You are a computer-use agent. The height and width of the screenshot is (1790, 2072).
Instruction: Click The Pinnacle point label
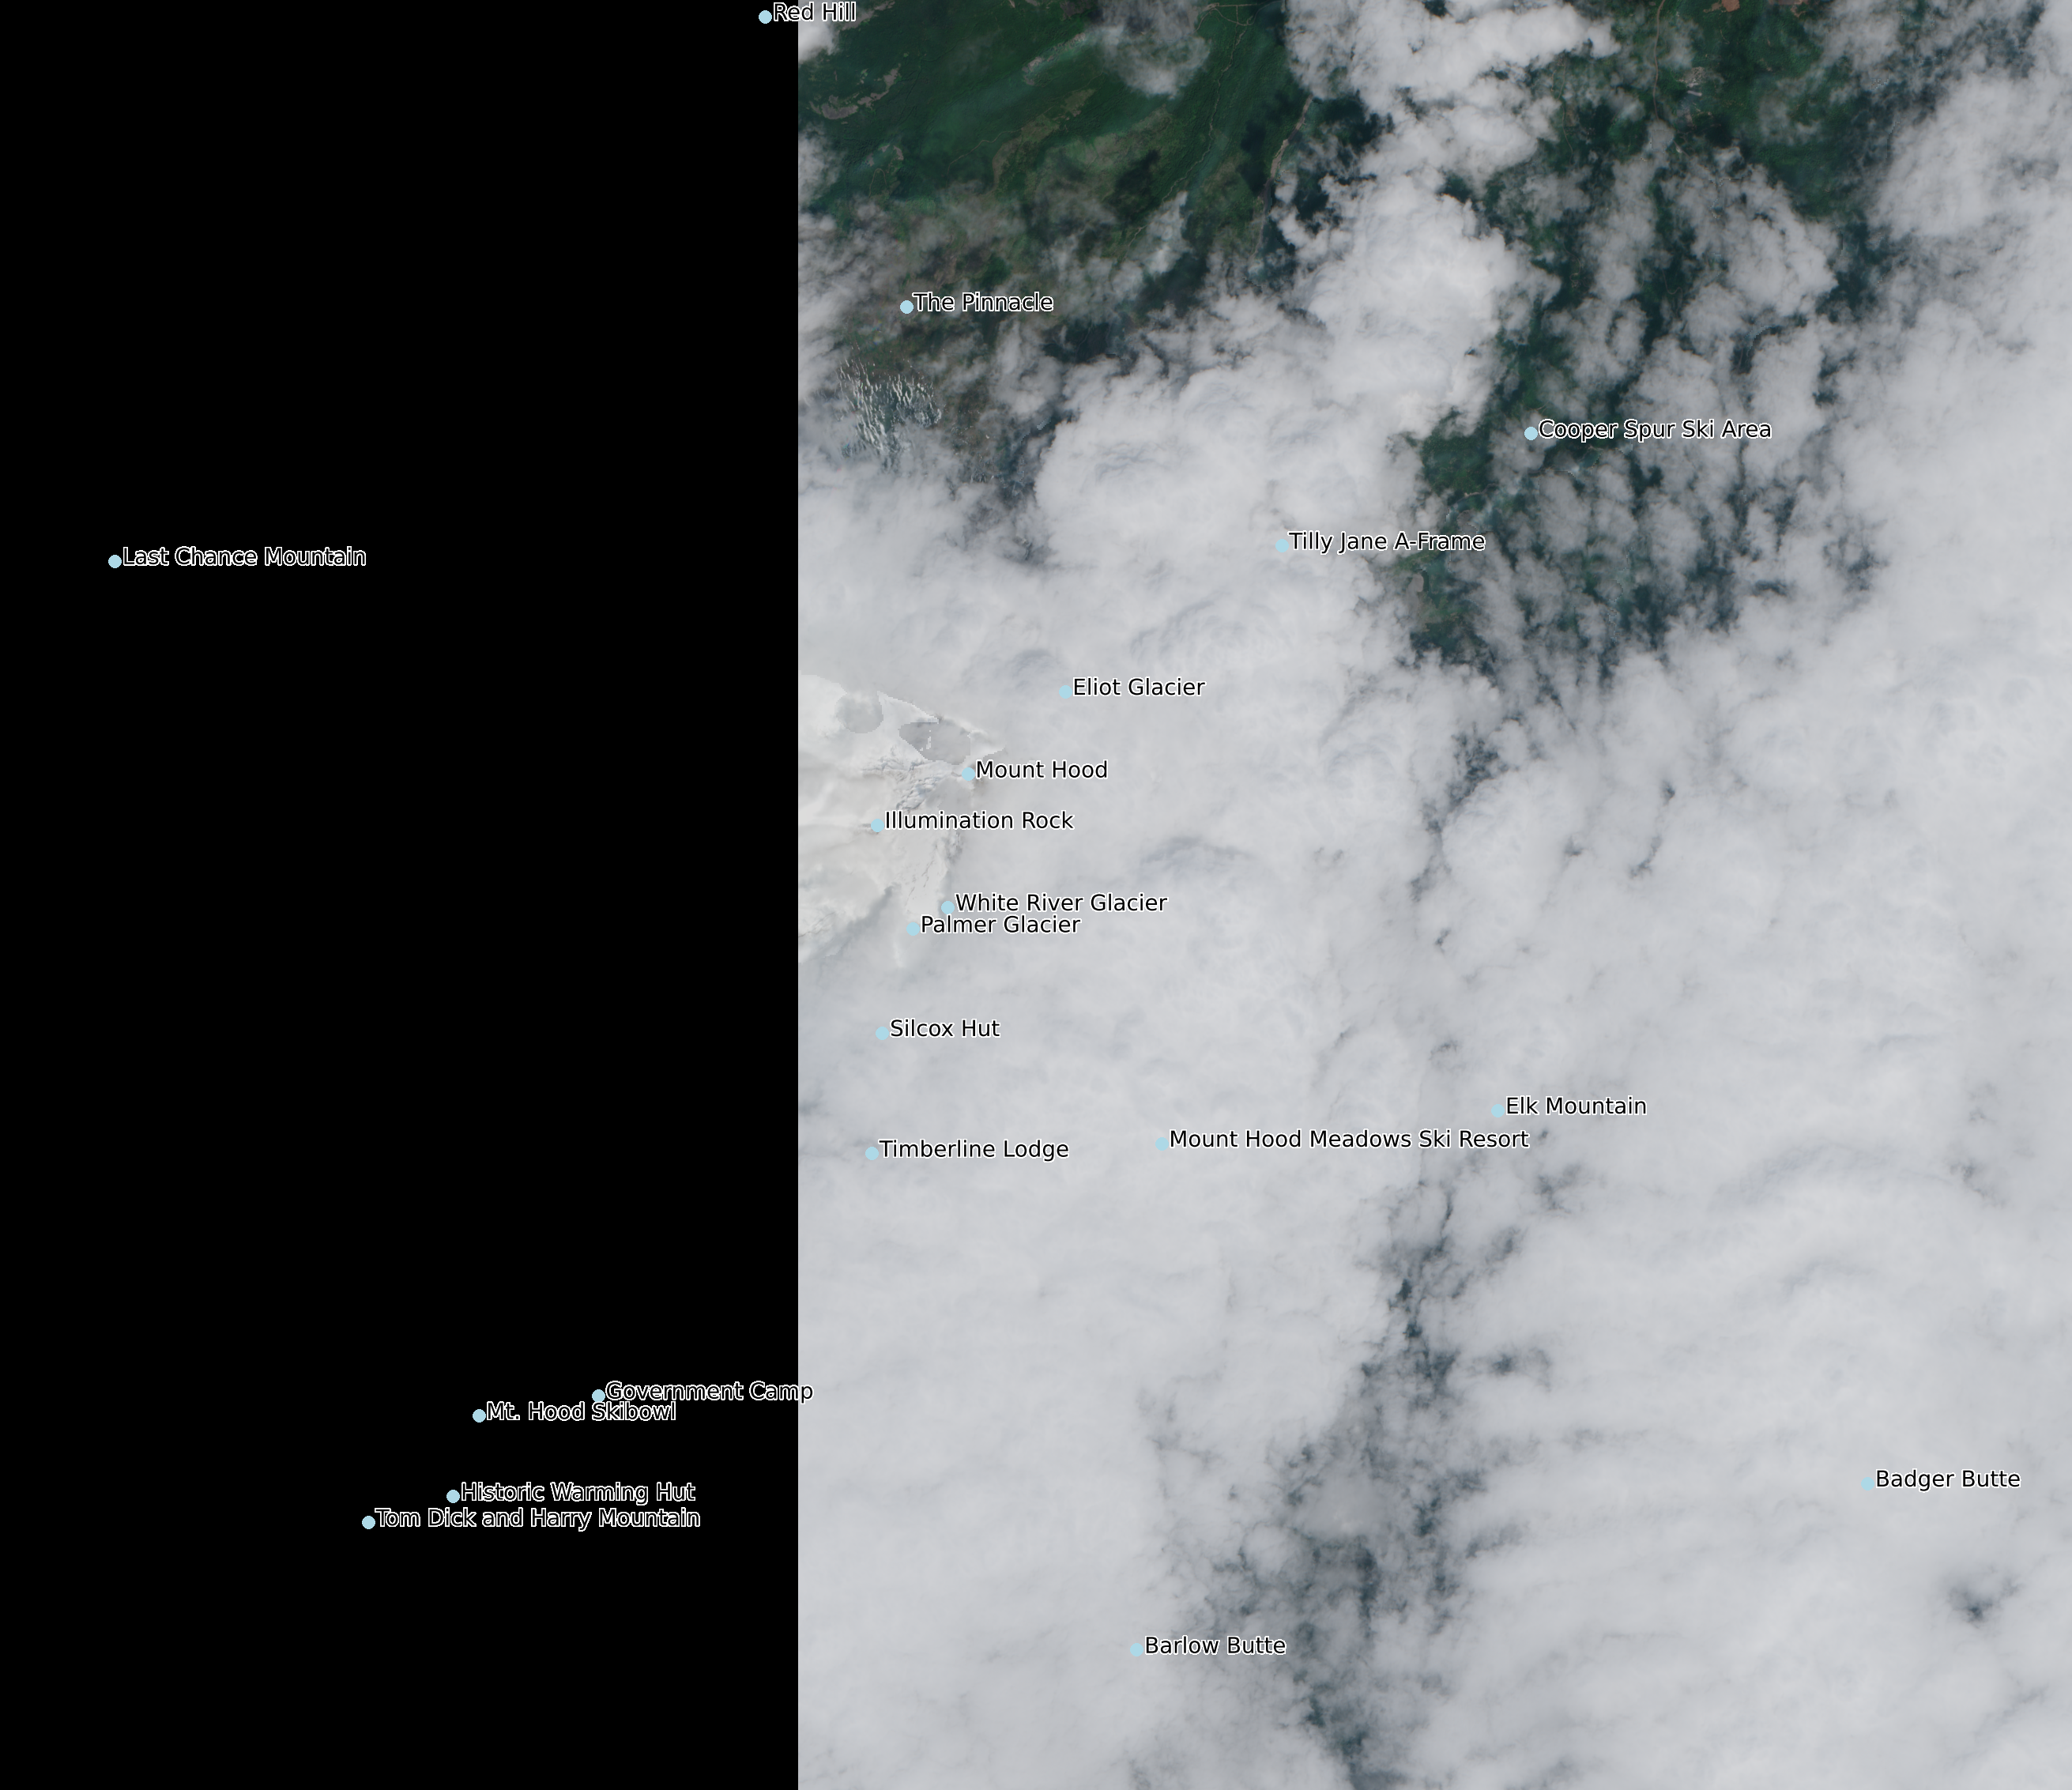click(982, 303)
